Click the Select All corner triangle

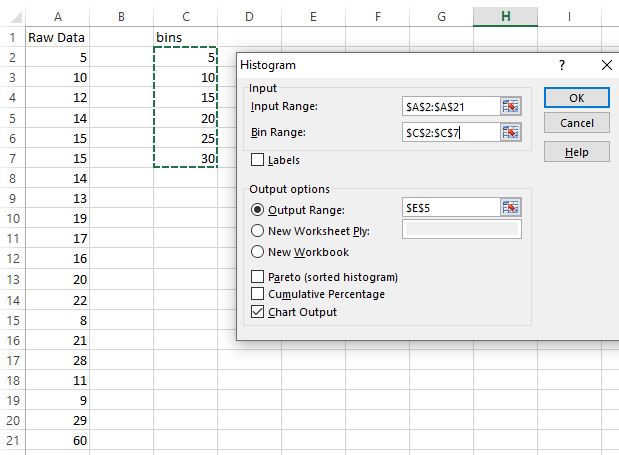pyautogui.click(x=16, y=17)
